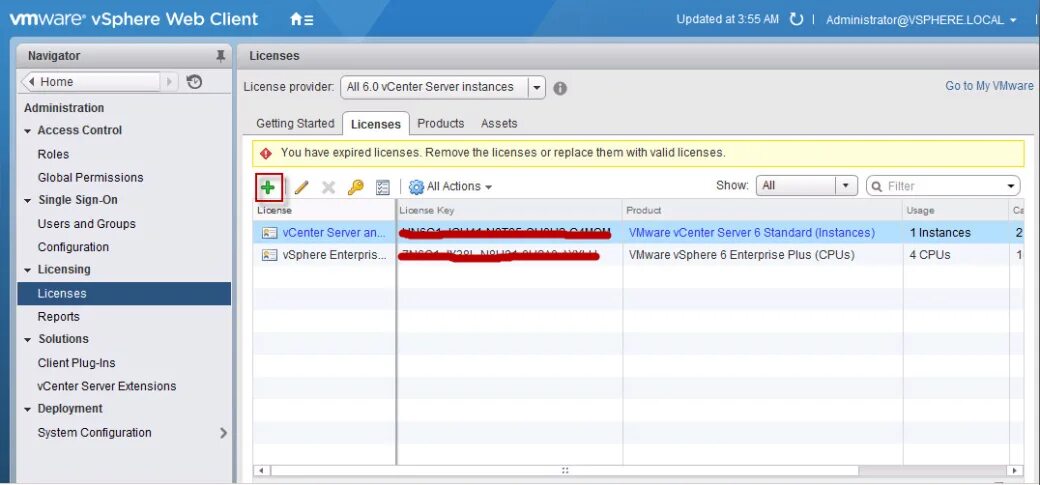Viewport: 1040px width, 485px height.
Task: Click the Go to My VMware link
Action: [989, 86]
